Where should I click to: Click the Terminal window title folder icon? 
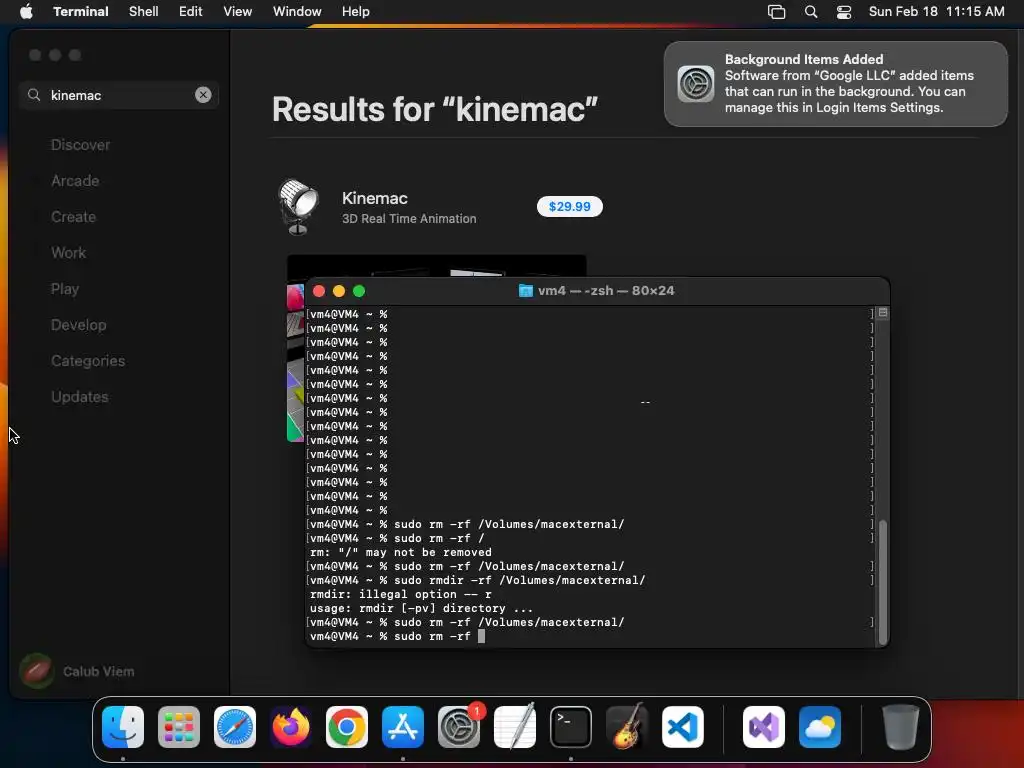[x=525, y=291]
